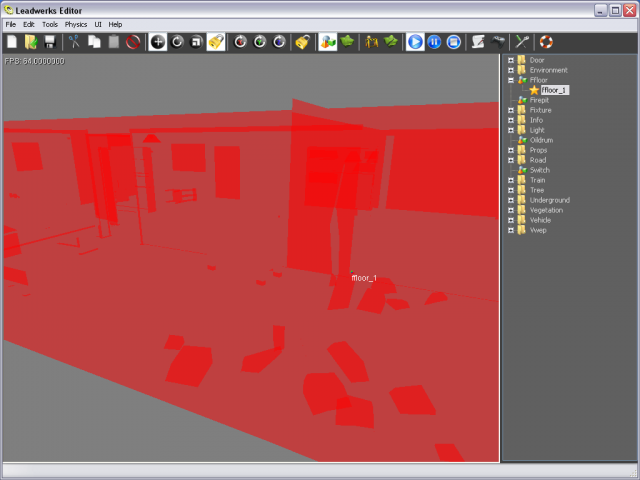Screen dimensions: 640x480
Task: Open the Help lifebuoy icon
Action: pyautogui.click(x=546, y=42)
